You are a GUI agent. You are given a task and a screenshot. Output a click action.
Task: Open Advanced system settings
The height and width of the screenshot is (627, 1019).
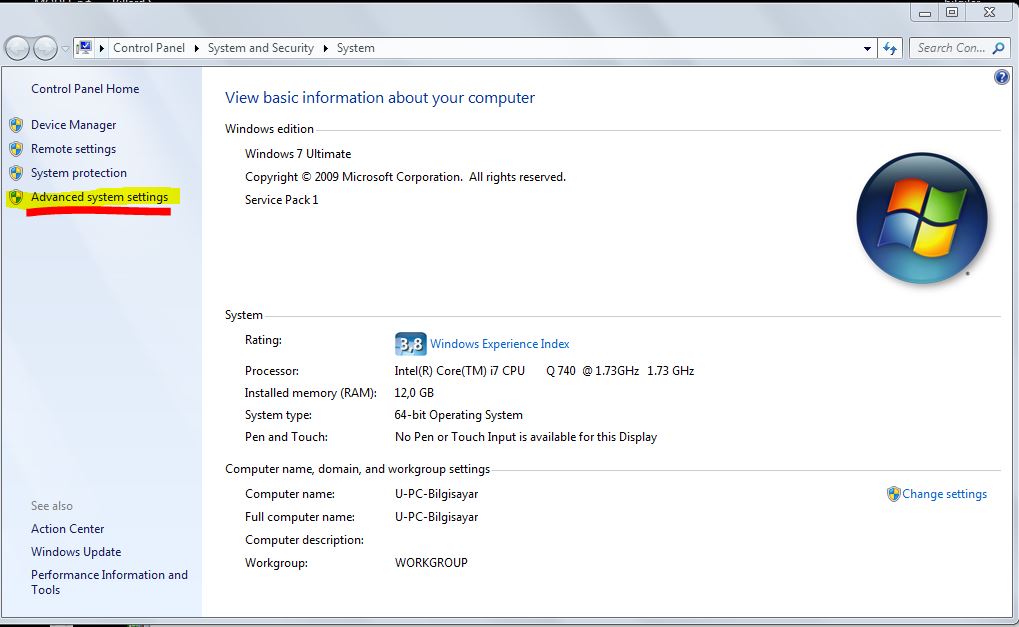pos(99,197)
